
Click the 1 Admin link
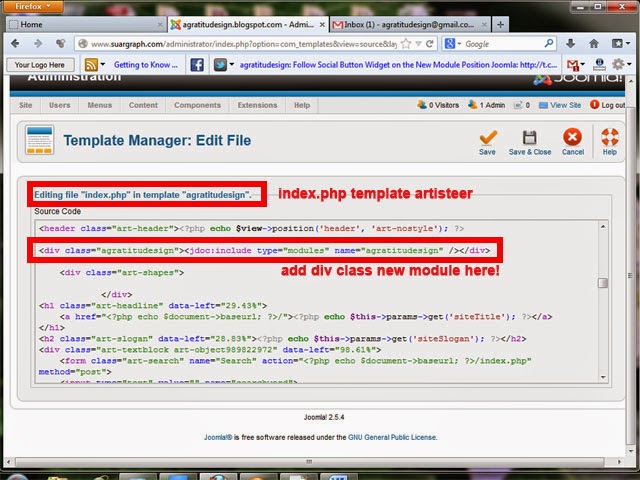(492, 105)
